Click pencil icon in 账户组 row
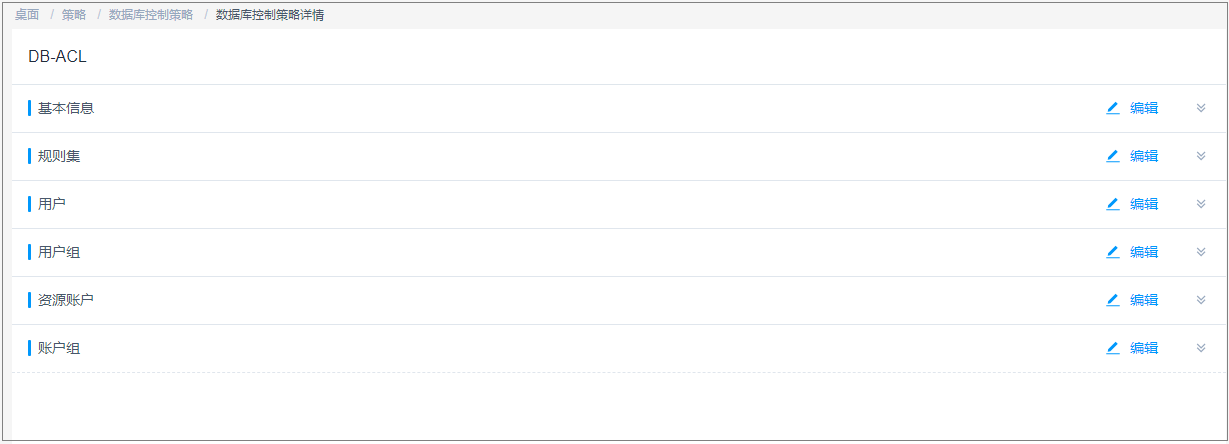 tap(1112, 348)
